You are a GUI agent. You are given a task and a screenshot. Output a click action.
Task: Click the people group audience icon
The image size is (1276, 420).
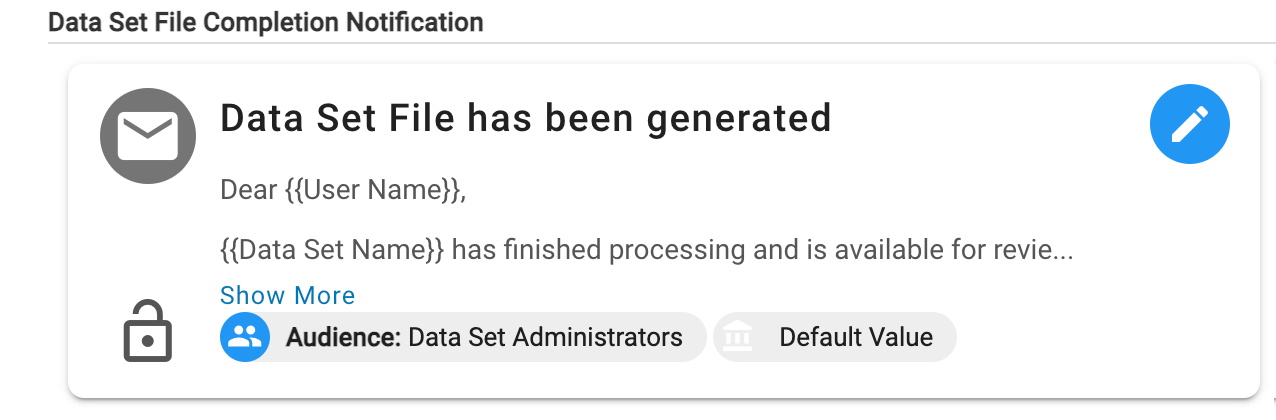pos(245,337)
